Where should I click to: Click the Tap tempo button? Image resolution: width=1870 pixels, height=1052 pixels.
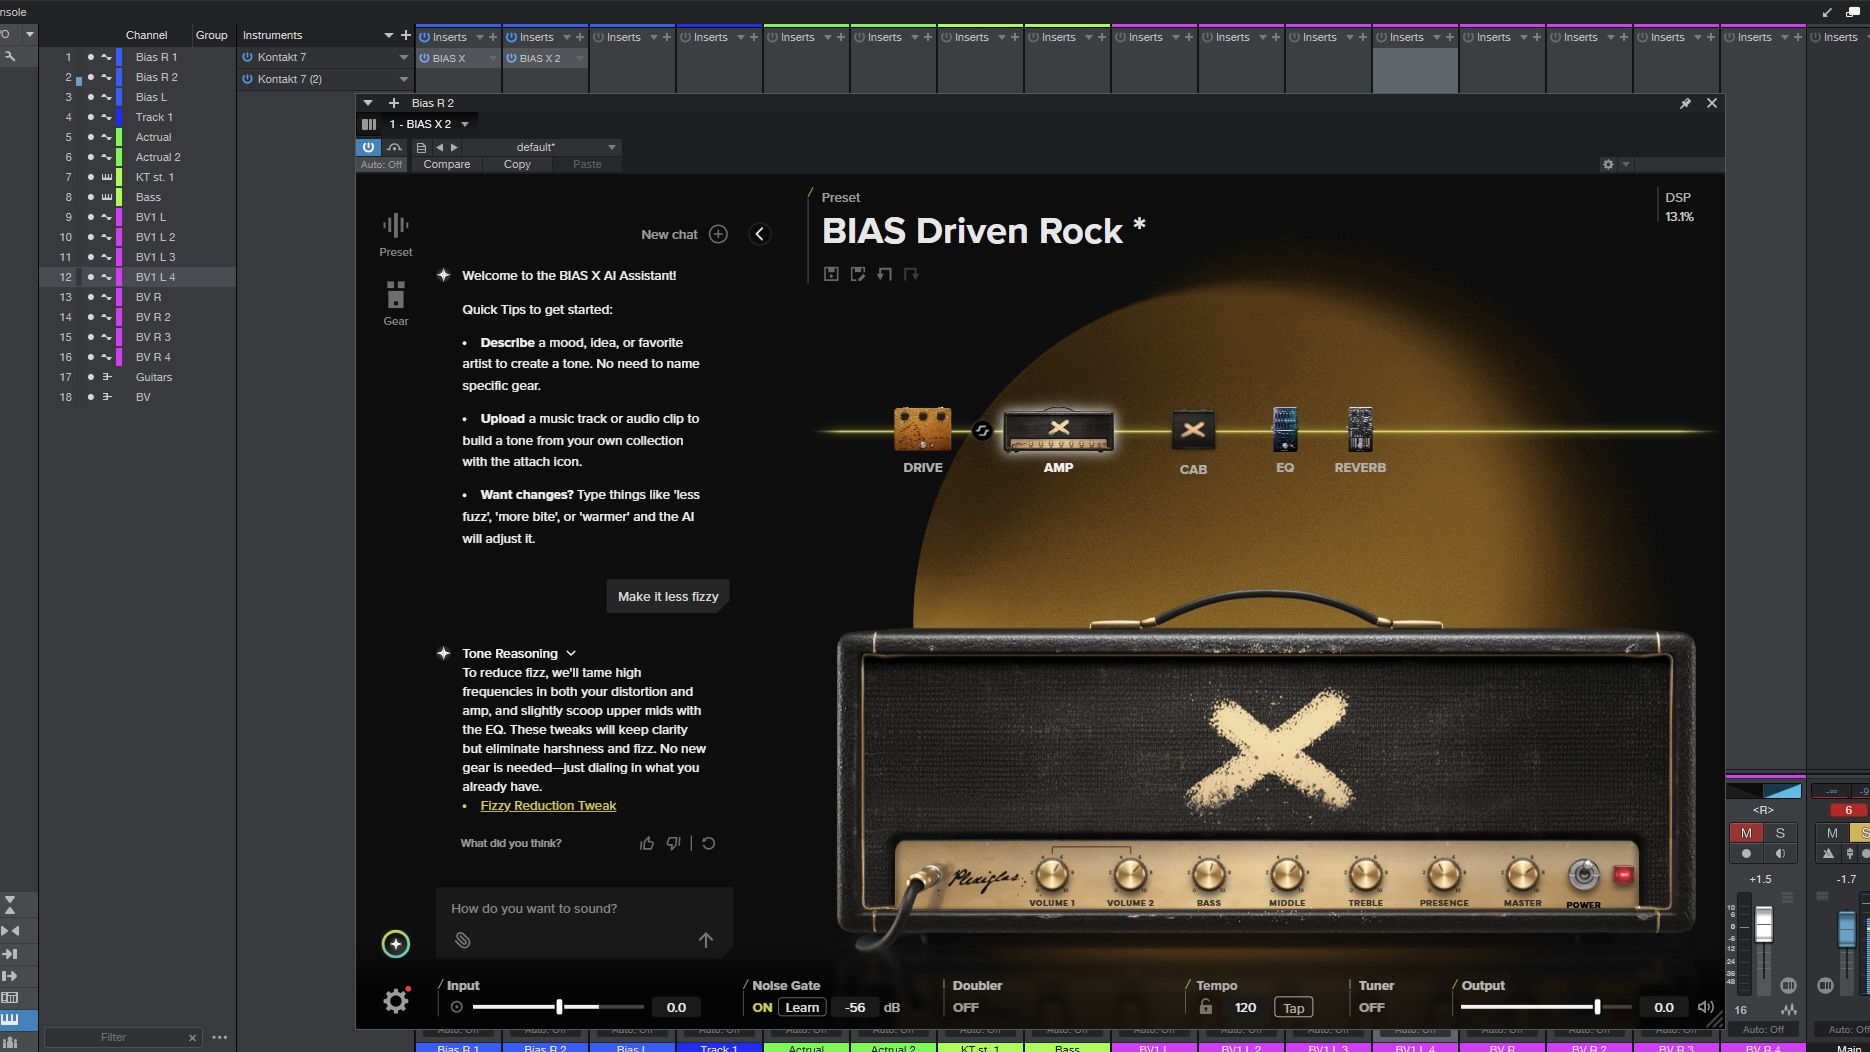coord(1293,1007)
